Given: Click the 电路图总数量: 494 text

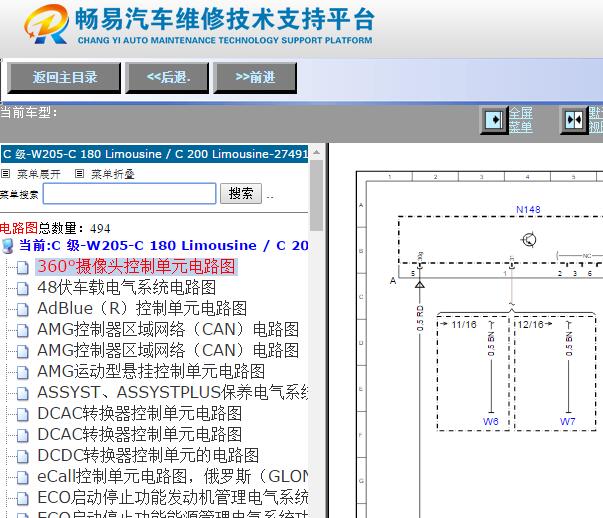Looking at the screenshot, I should pos(55,228).
